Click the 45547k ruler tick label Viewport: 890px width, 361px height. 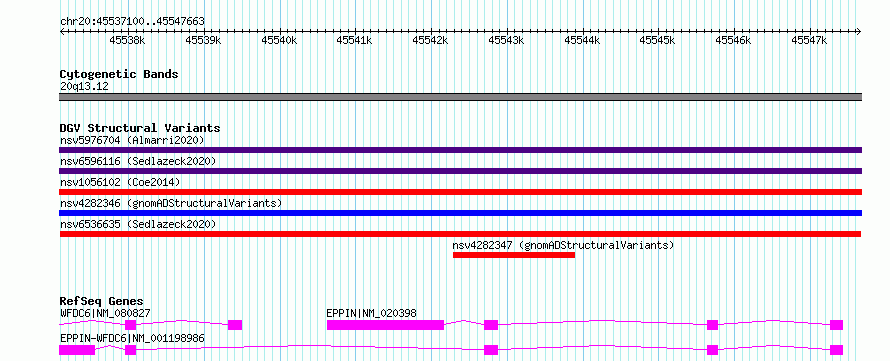(810, 40)
